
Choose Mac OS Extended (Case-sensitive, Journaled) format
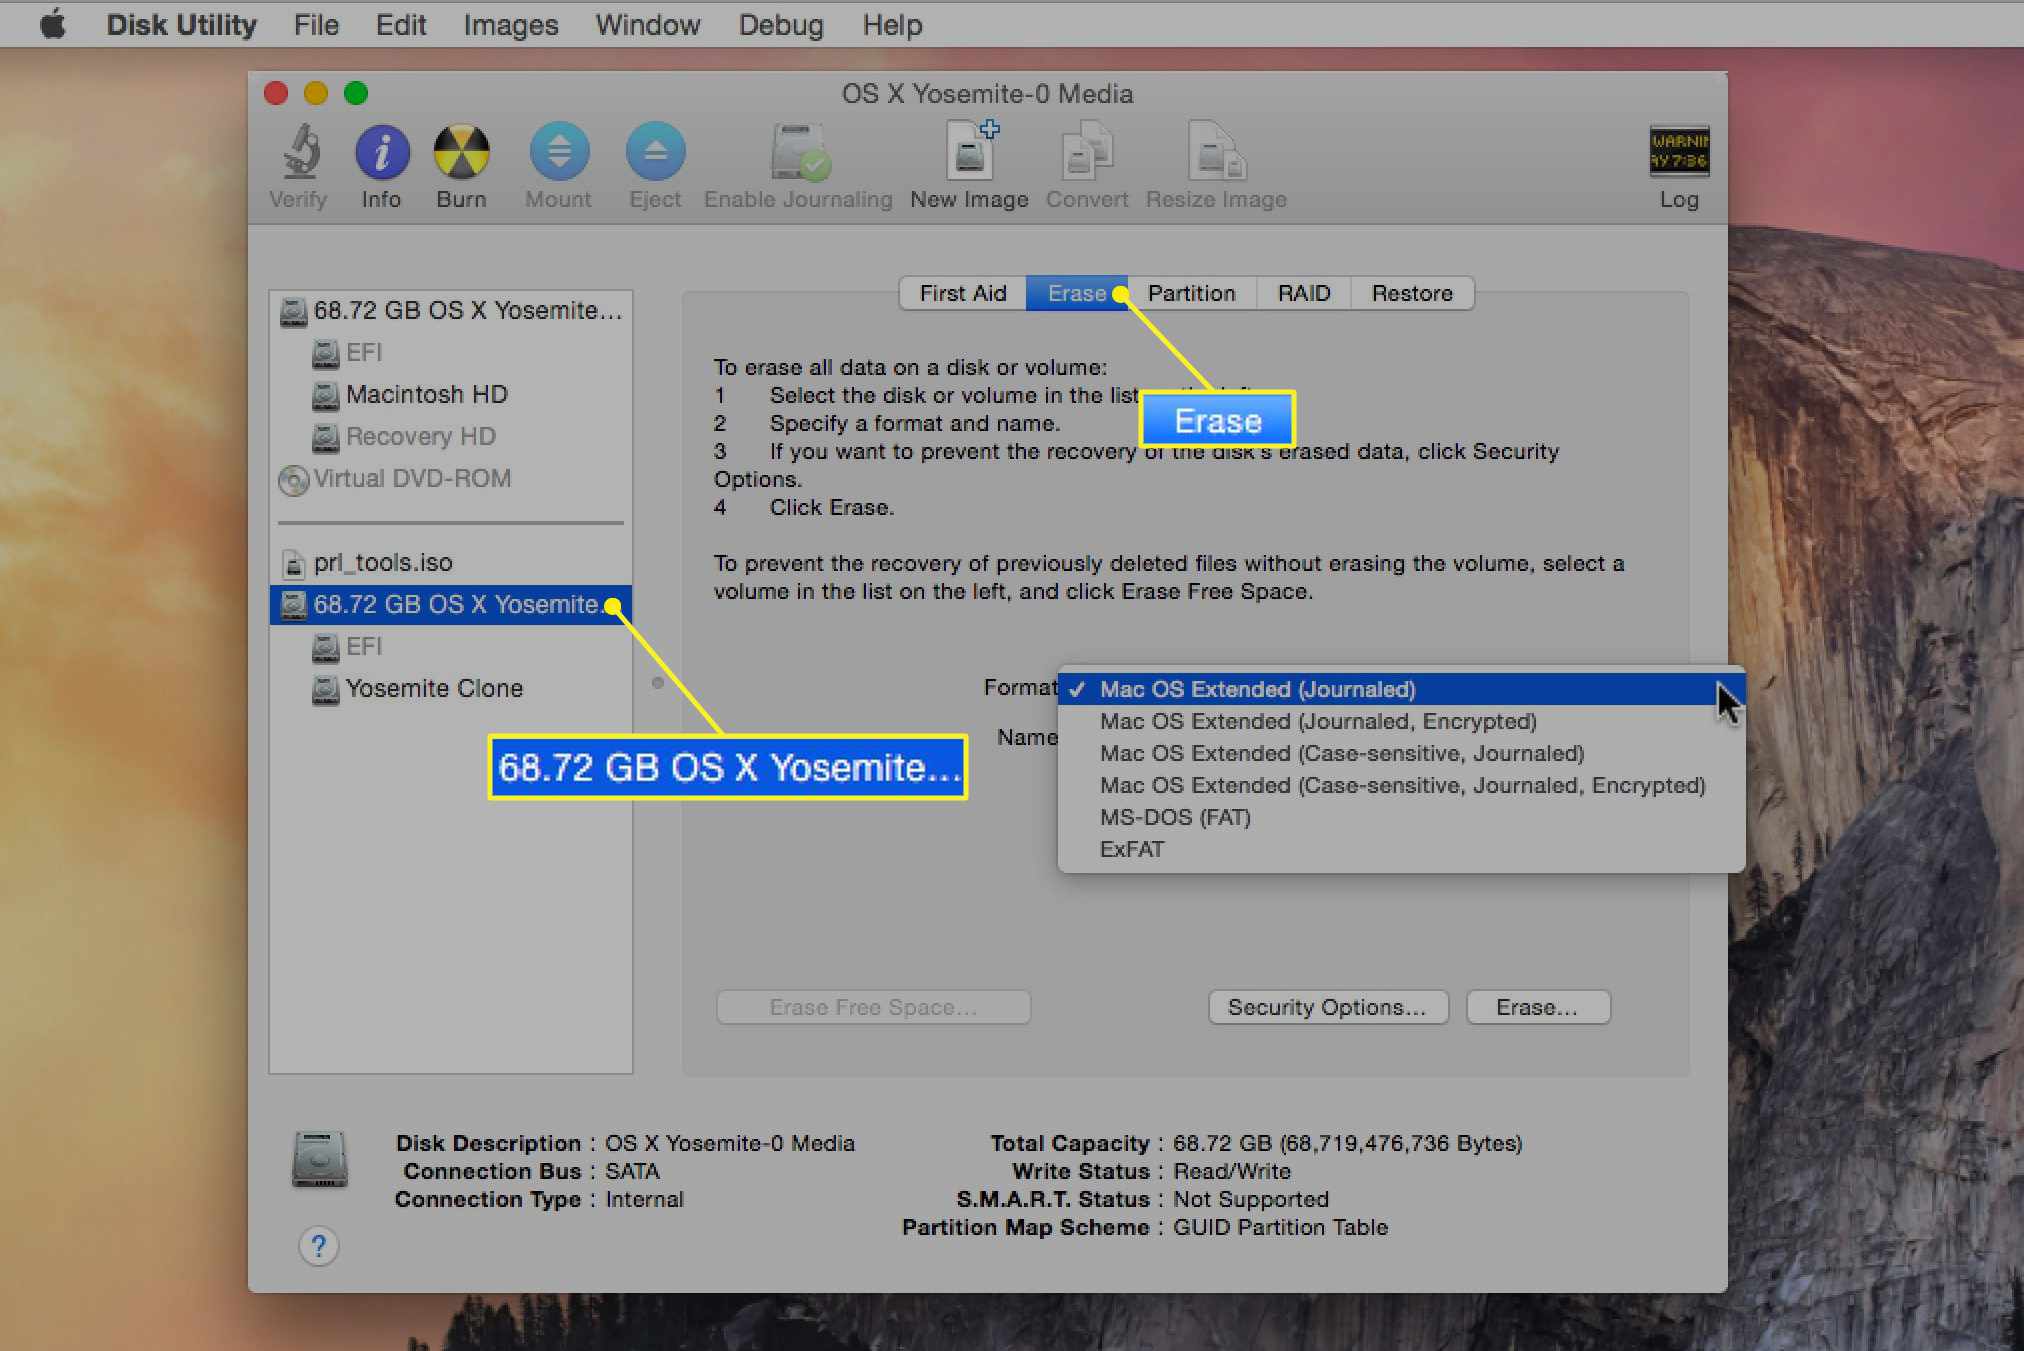click(1401, 753)
